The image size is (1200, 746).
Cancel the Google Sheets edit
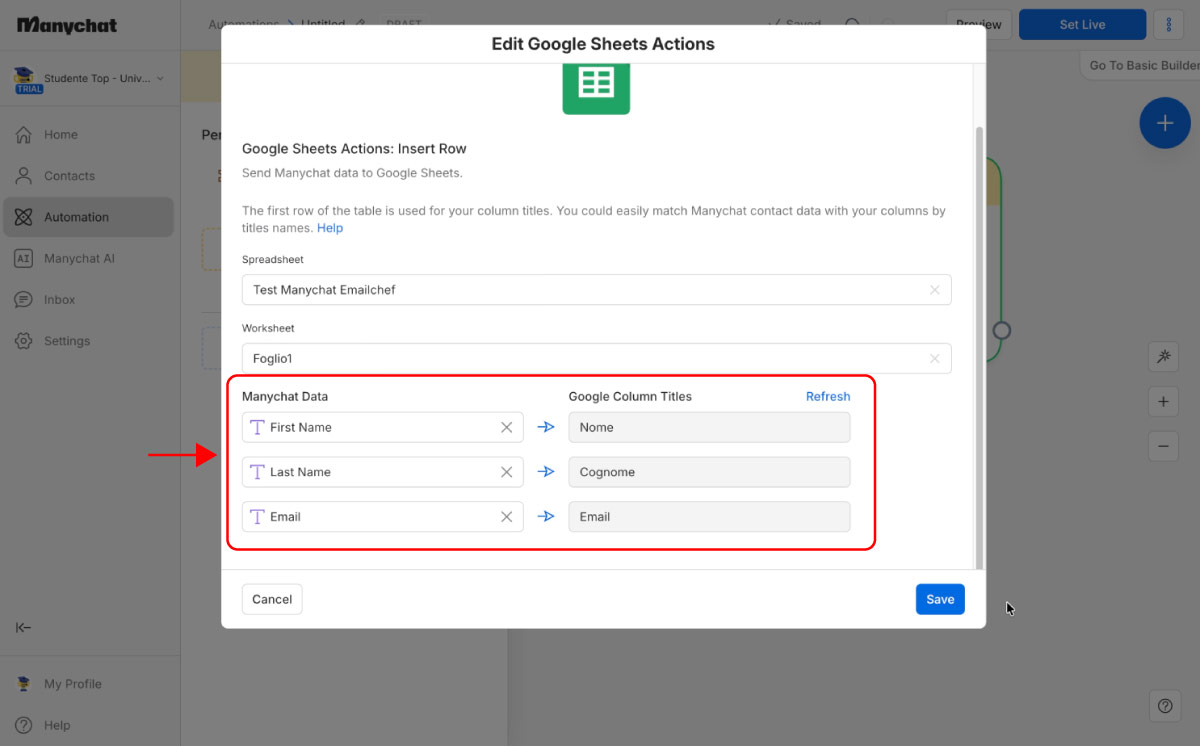coord(272,599)
